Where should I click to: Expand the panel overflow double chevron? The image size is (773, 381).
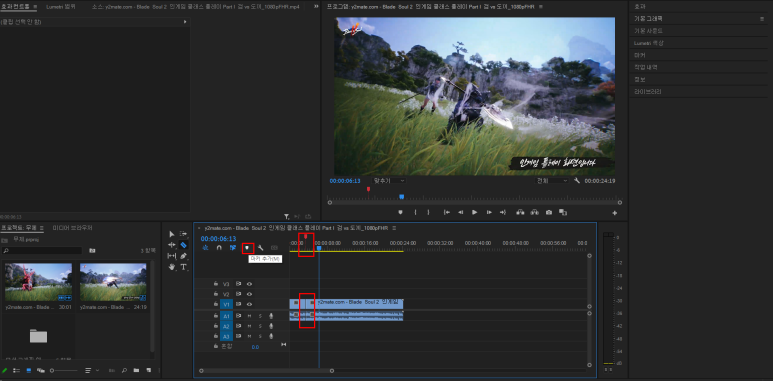pyautogui.click(x=316, y=7)
